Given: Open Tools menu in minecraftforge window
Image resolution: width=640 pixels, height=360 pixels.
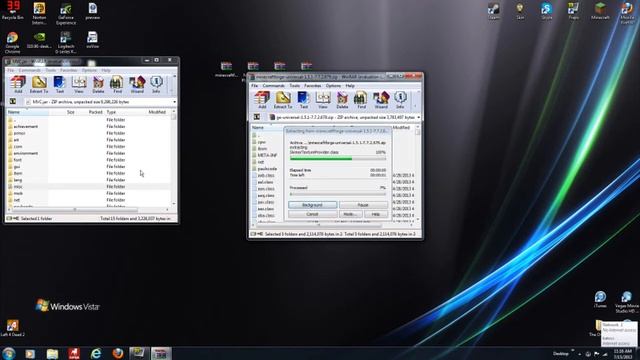Looking at the screenshot, I should 295,86.
